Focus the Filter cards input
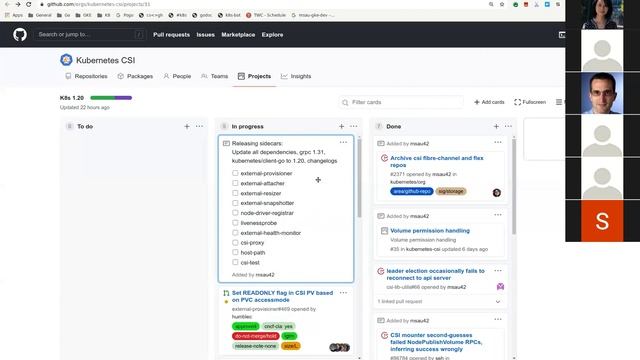The width and height of the screenshot is (640, 360). pyautogui.click(x=401, y=102)
